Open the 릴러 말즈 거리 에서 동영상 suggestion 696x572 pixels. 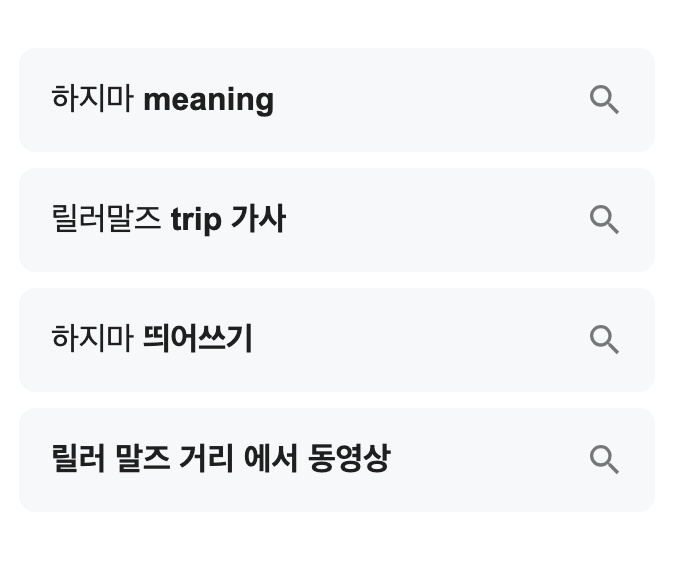point(337,460)
